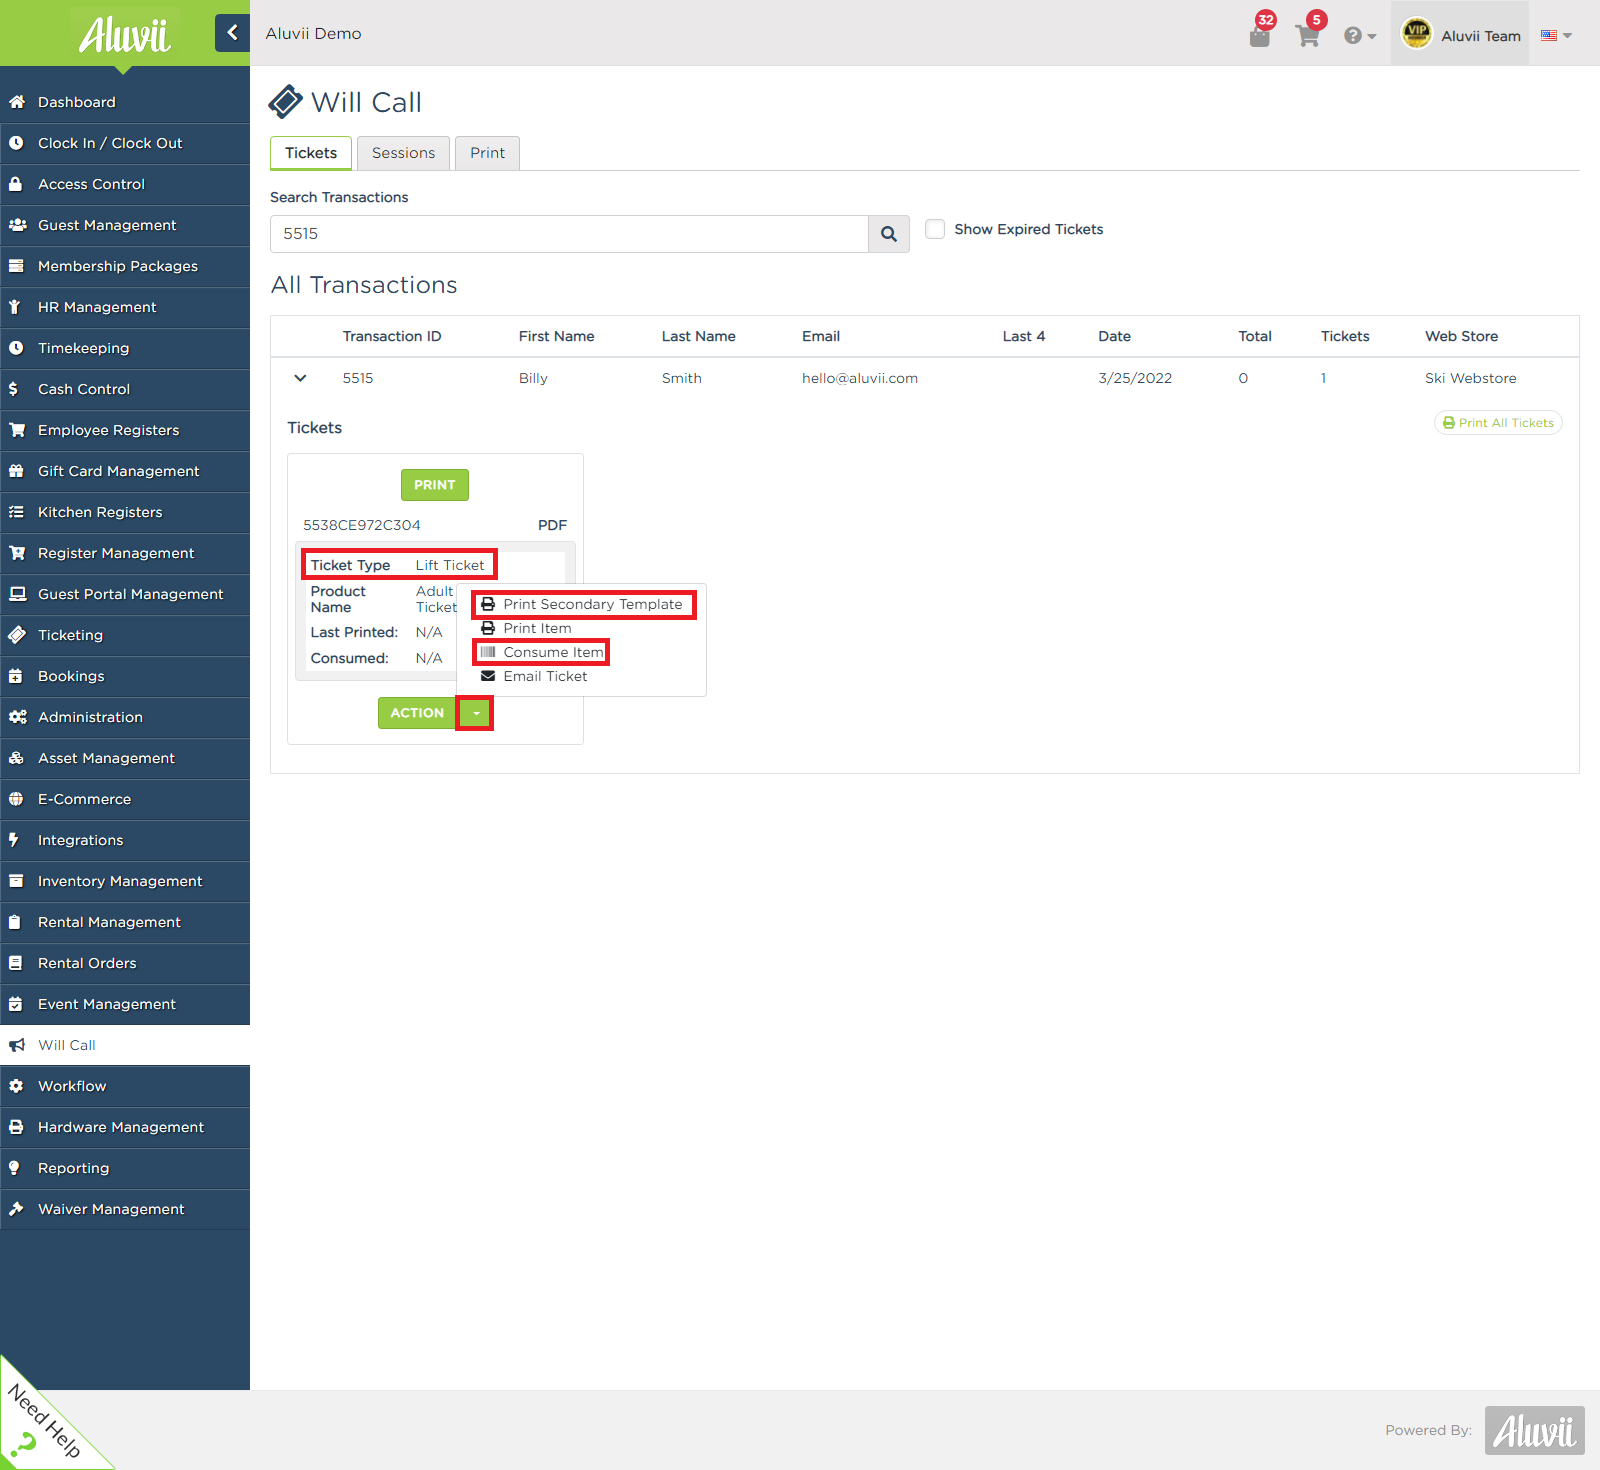Choose Email Ticket from the action menu
The image size is (1600, 1470).
[534, 676]
